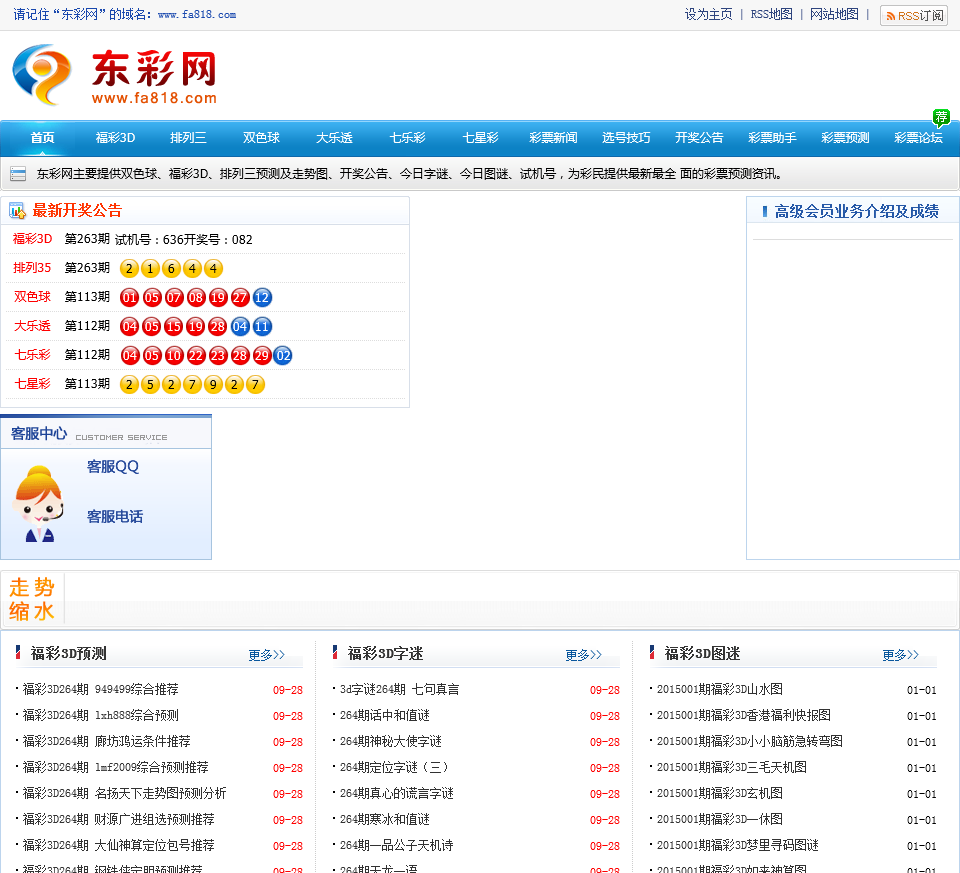Click the 东彩网 logo image
Image resolution: width=960 pixels, height=873 pixels.
pos(114,75)
